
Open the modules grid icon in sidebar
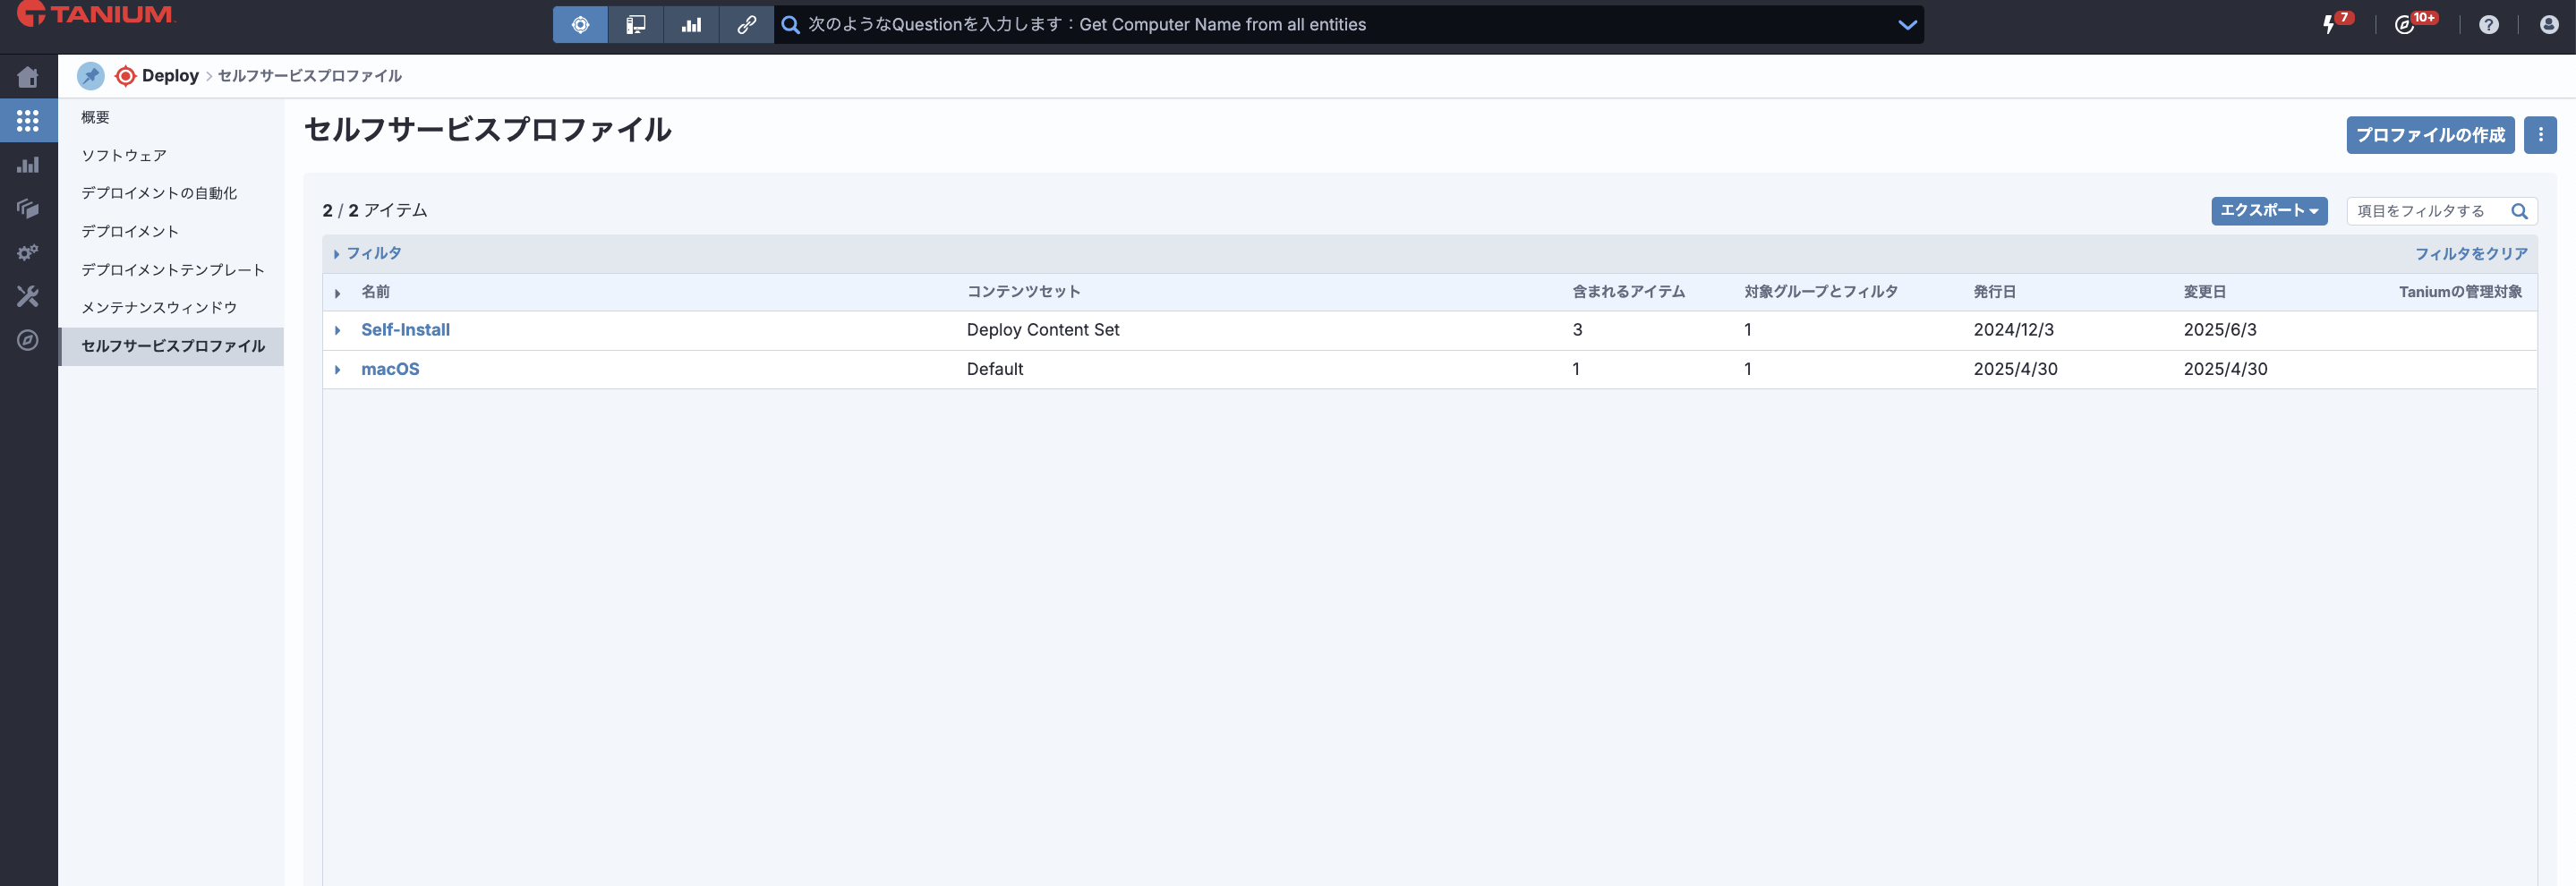(x=28, y=121)
